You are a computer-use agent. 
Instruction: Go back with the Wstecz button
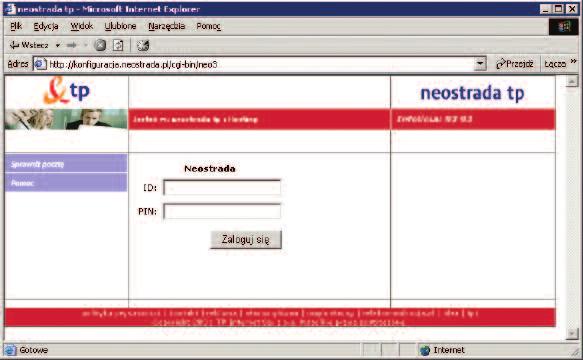click(29, 45)
